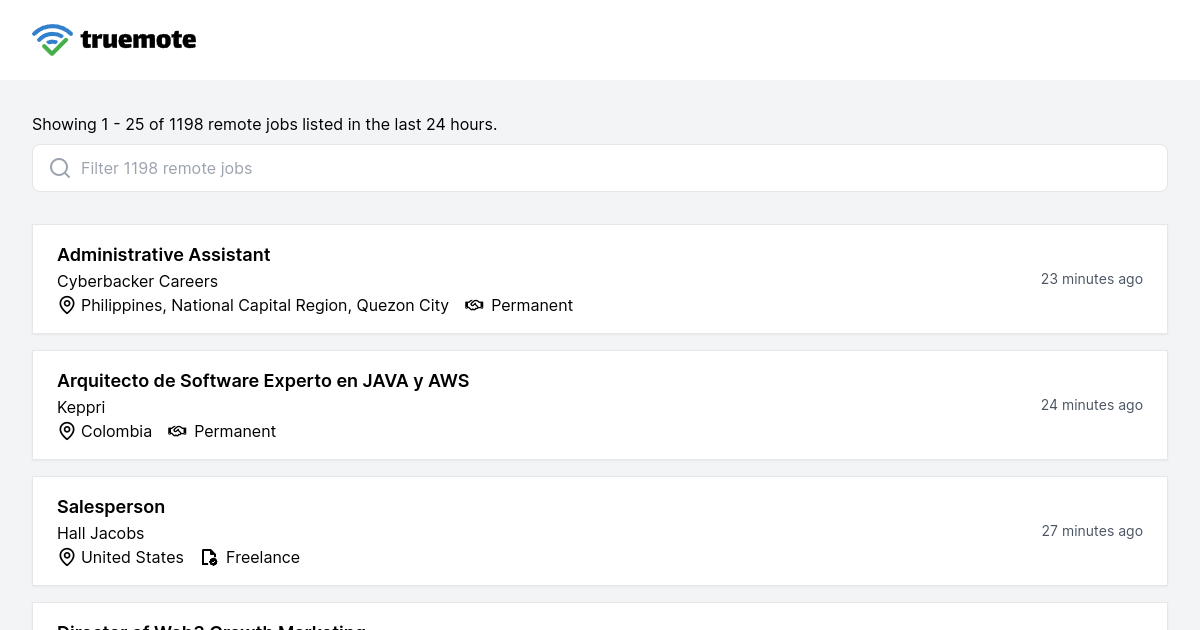1200x630 pixels.
Task: Open the Salesperson job listing
Action: pyautogui.click(x=111, y=507)
